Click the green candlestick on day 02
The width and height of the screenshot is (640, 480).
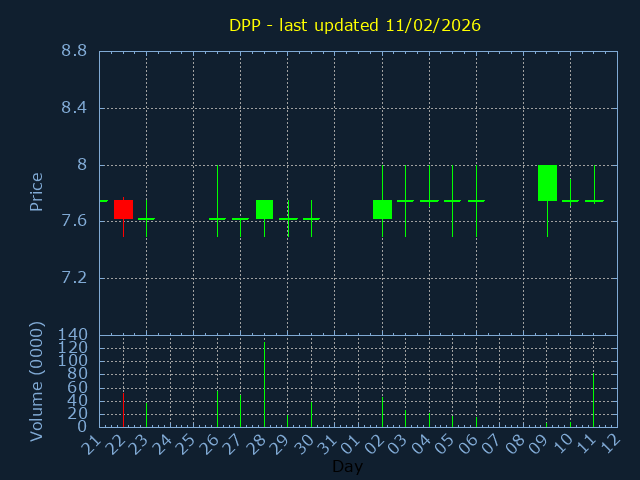382,209
